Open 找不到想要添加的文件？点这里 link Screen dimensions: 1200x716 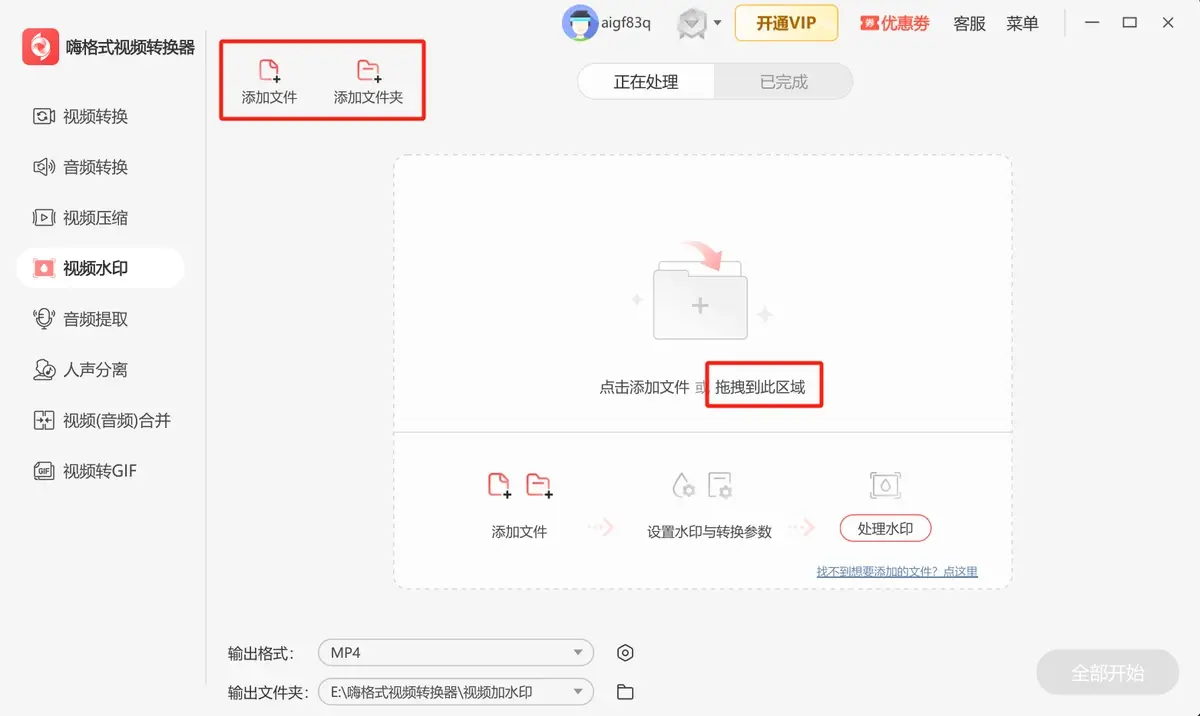coord(897,572)
